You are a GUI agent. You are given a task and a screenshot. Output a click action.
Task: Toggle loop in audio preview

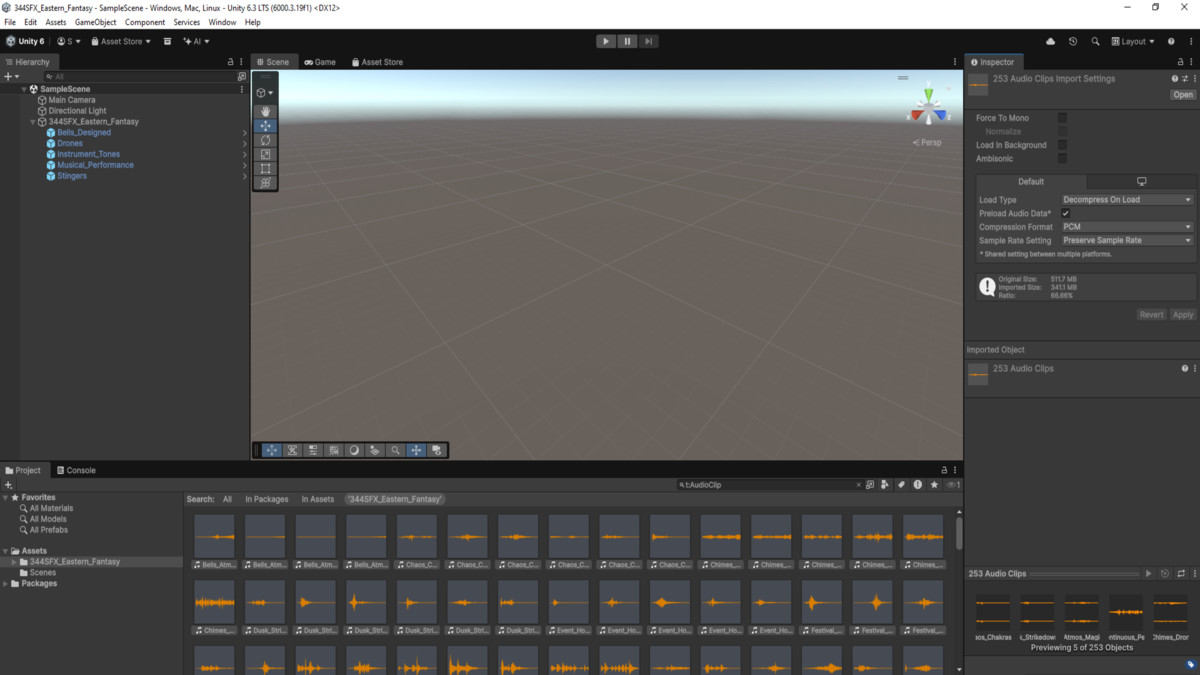(x=1181, y=574)
